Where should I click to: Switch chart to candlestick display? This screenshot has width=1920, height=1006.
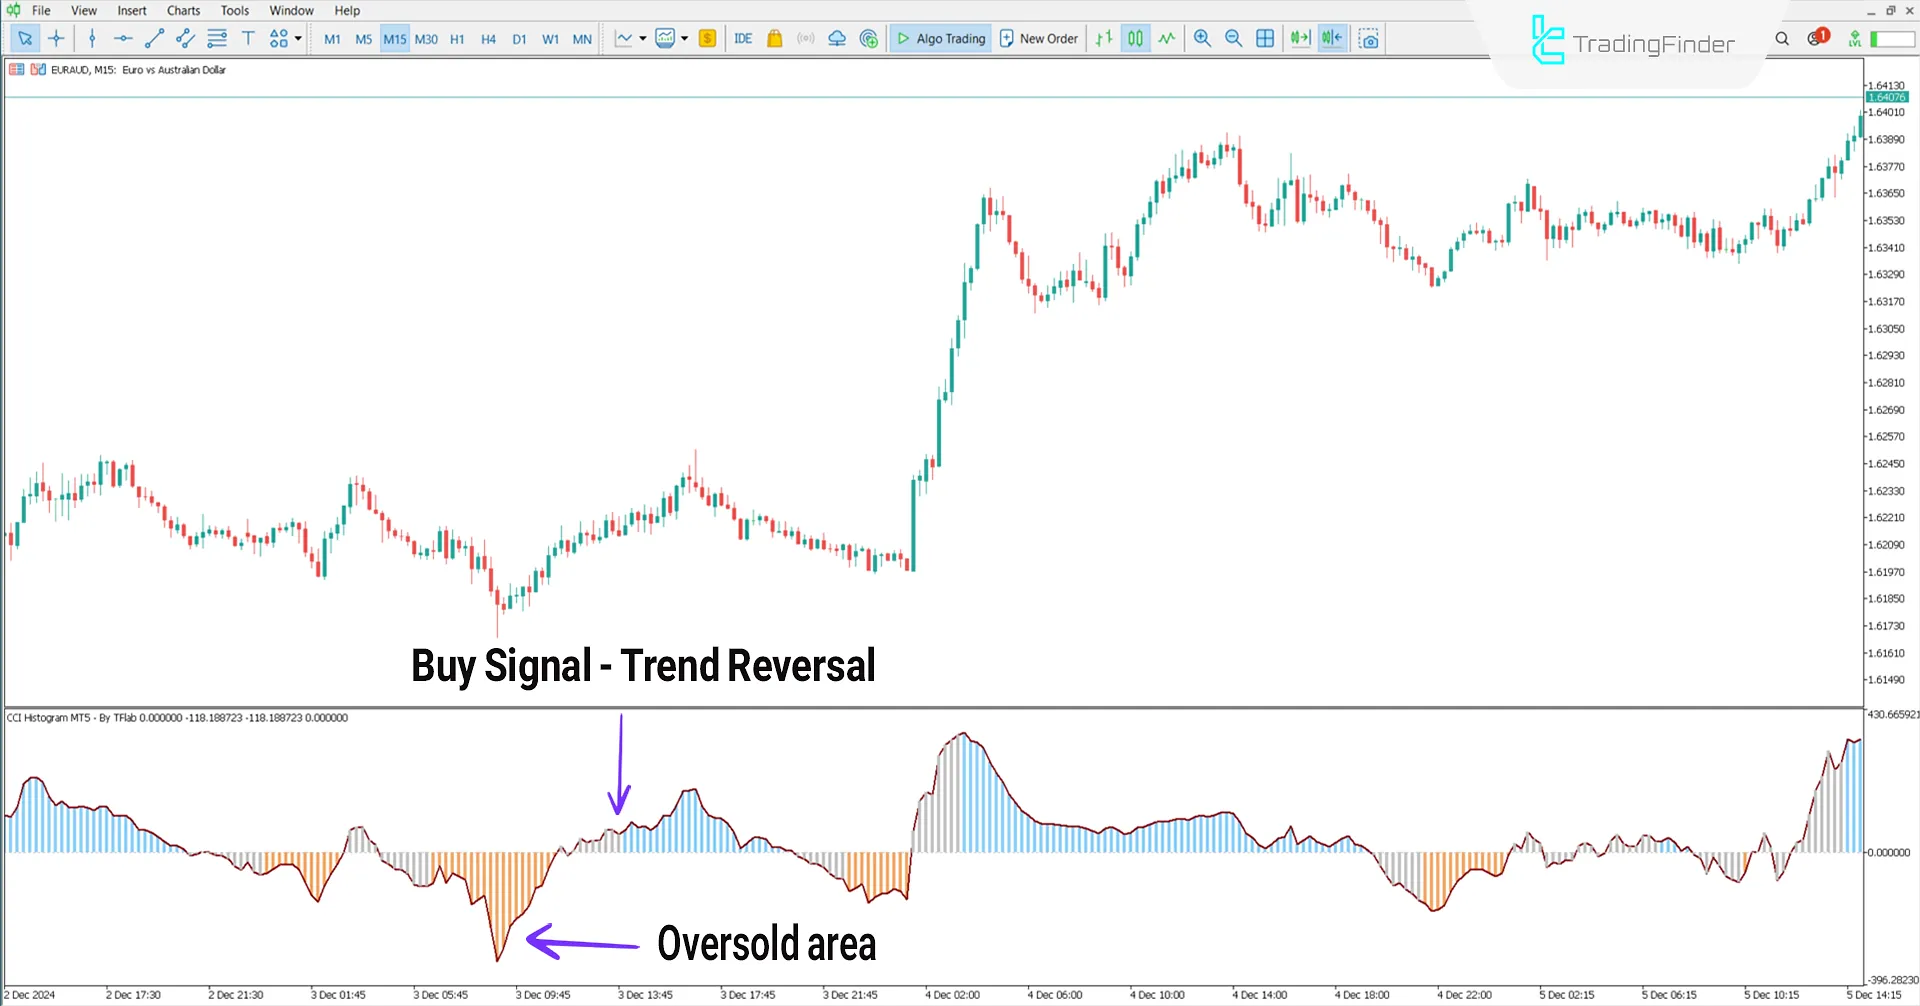1136,38
